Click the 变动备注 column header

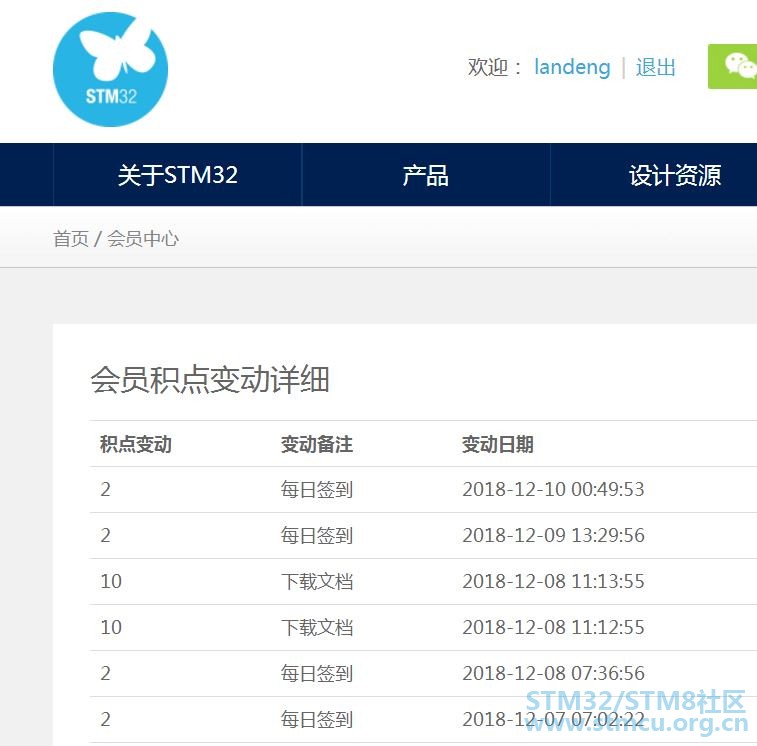pos(317,444)
